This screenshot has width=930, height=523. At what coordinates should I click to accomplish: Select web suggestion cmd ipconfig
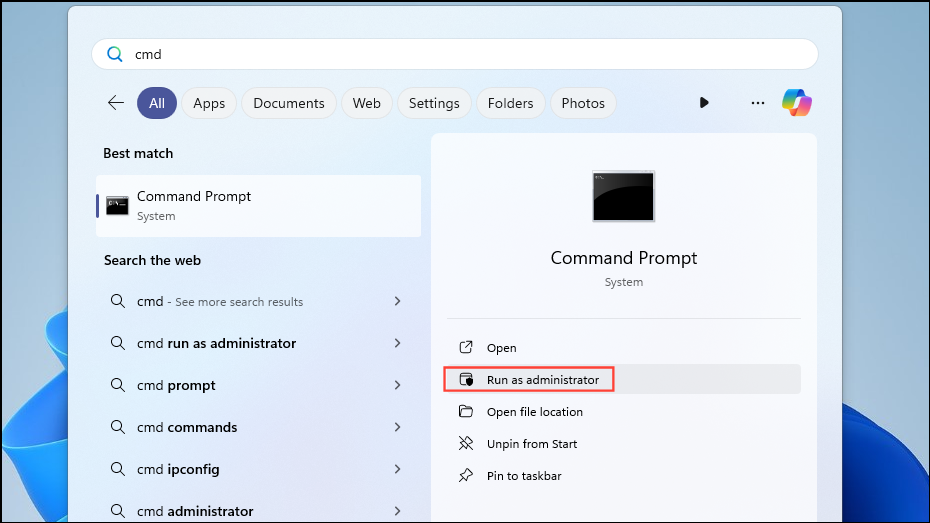click(x=259, y=469)
